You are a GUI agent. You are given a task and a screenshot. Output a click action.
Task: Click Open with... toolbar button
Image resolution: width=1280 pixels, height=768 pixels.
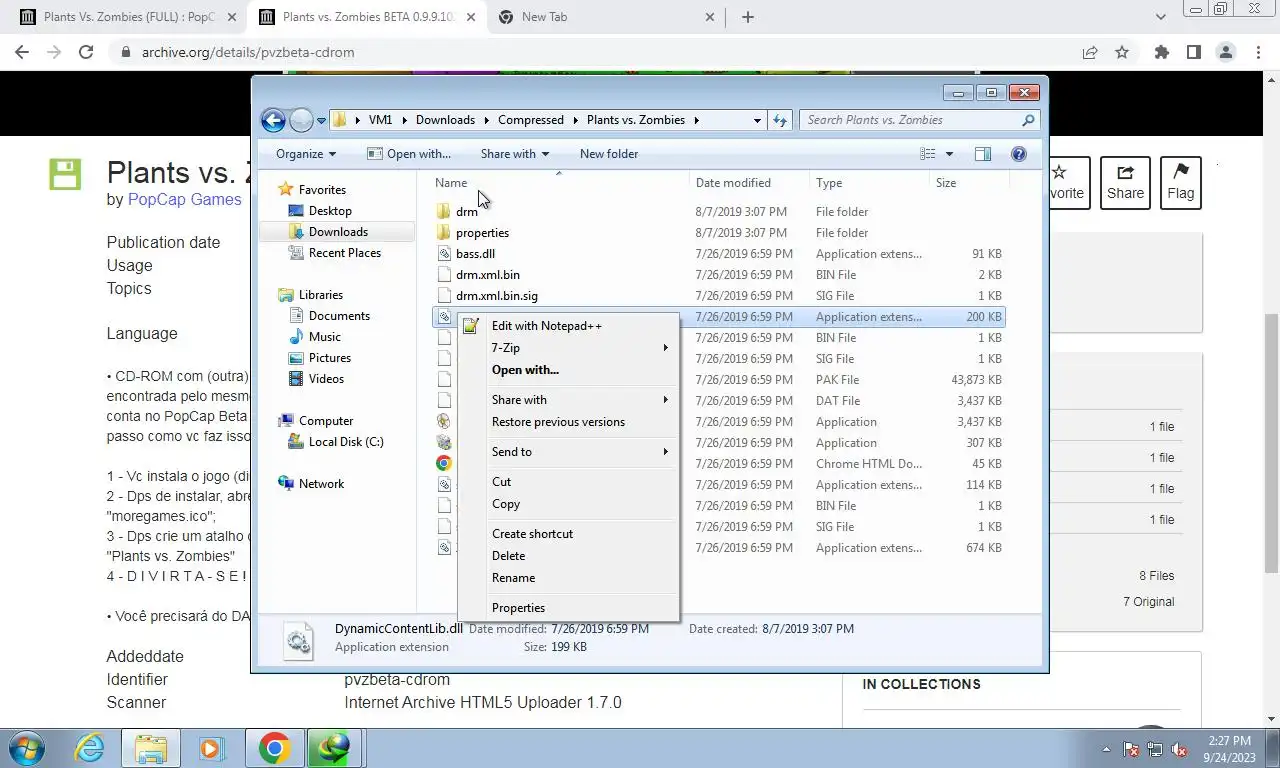coord(409,154)
